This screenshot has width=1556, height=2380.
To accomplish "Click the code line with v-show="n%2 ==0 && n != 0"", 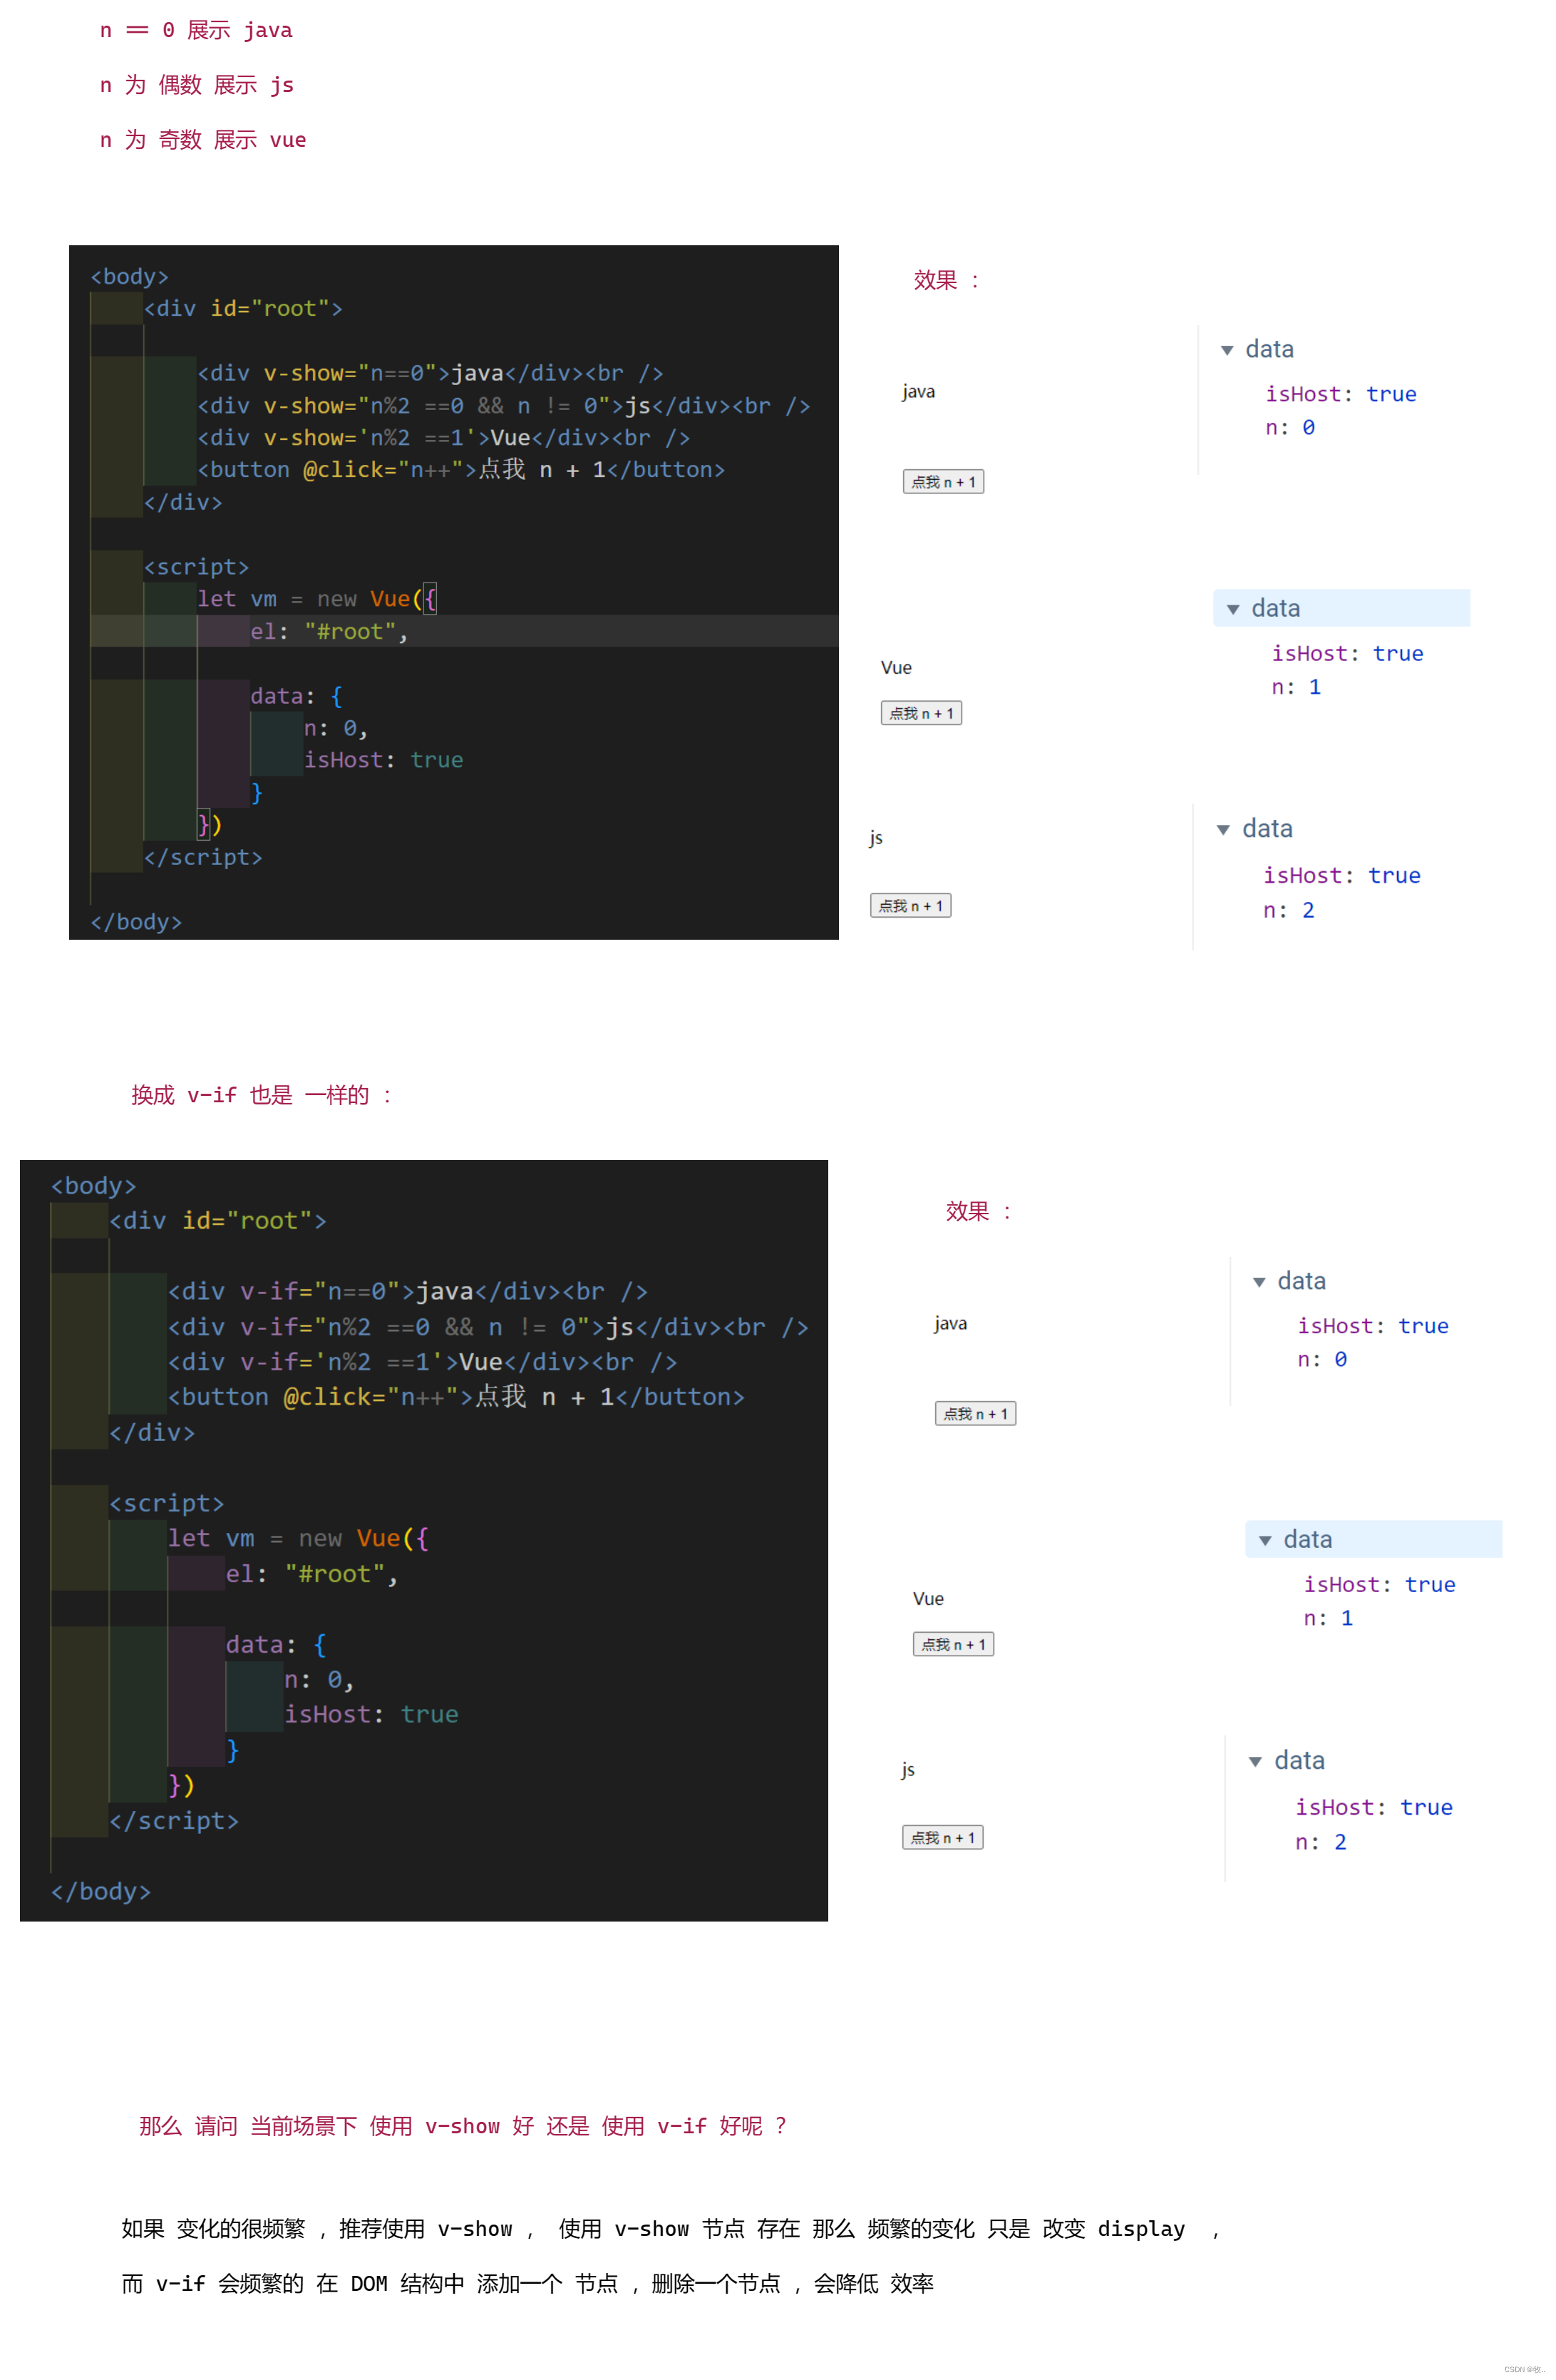I will point(503,406).
